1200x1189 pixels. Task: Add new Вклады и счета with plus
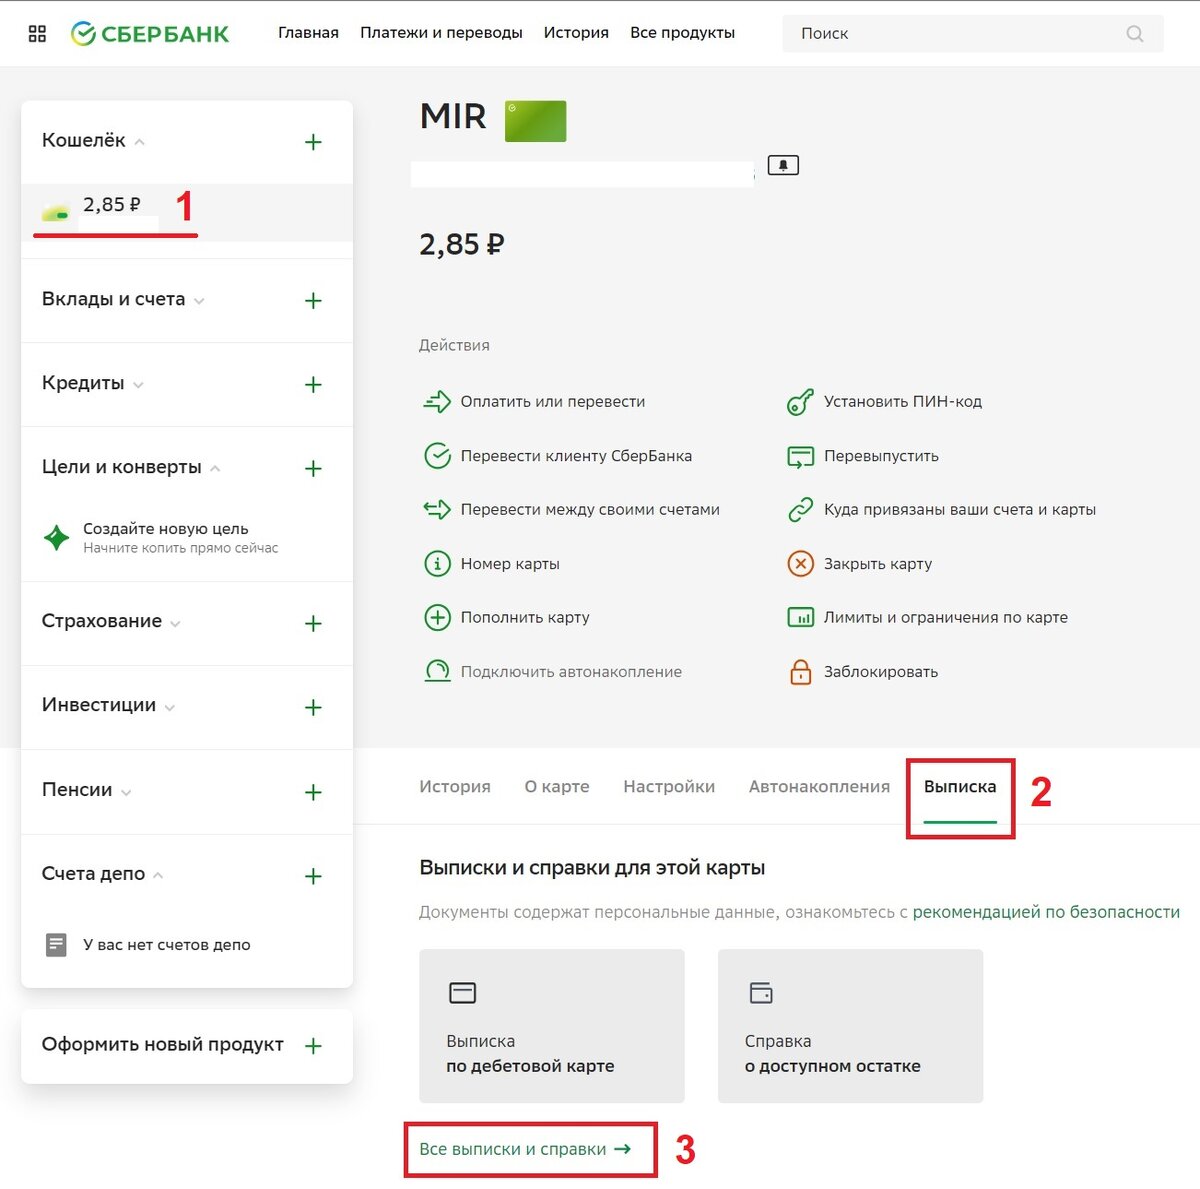click(x=313, y=301)
